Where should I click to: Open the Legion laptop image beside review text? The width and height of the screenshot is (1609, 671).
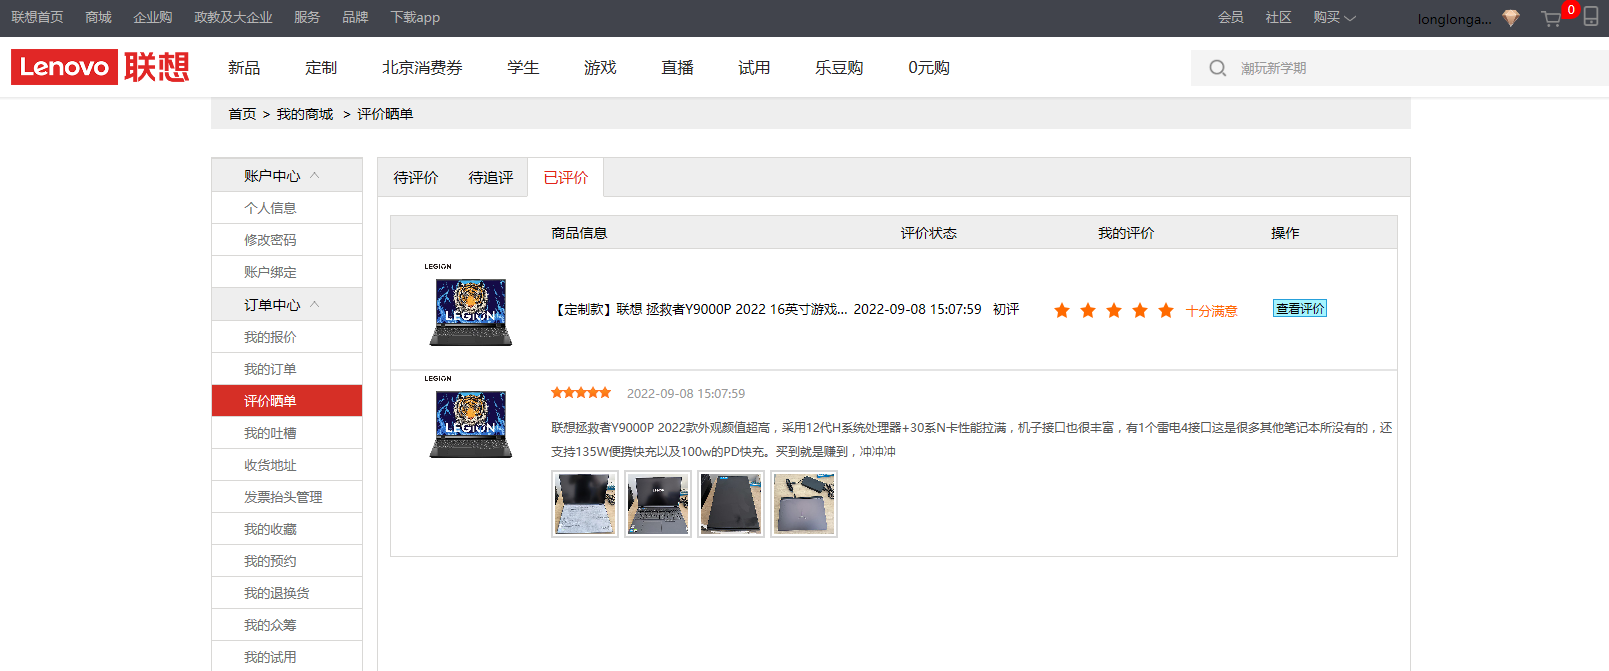tap(470, 418)
